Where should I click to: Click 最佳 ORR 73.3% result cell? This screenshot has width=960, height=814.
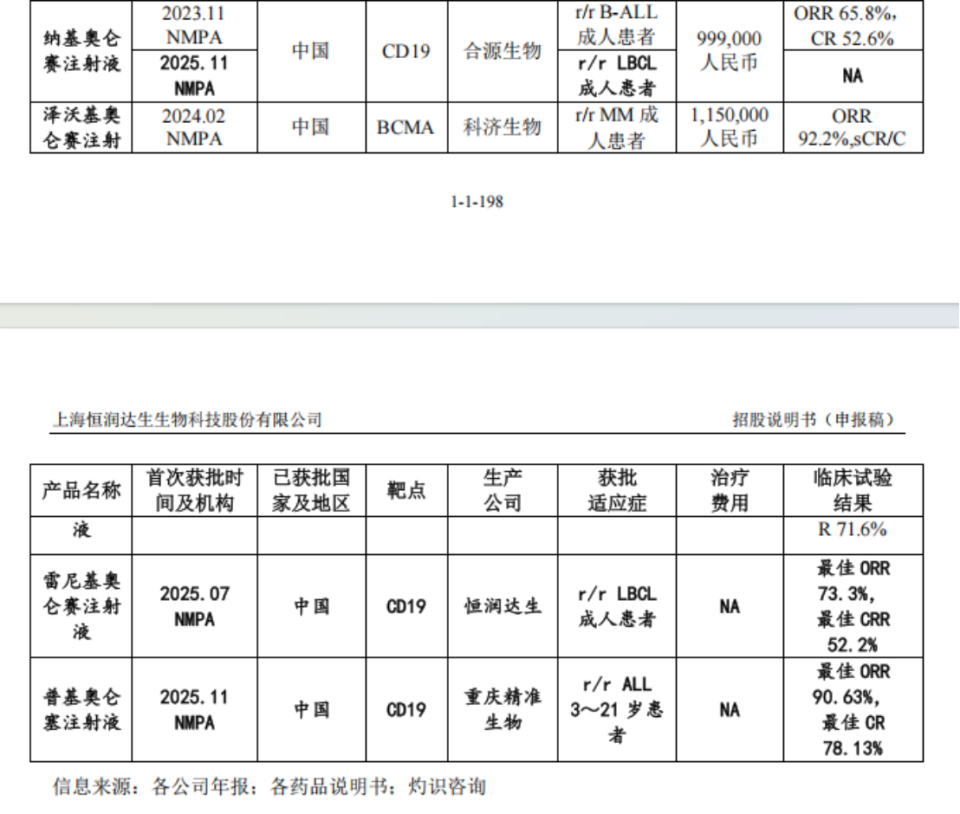coord(853,607)
